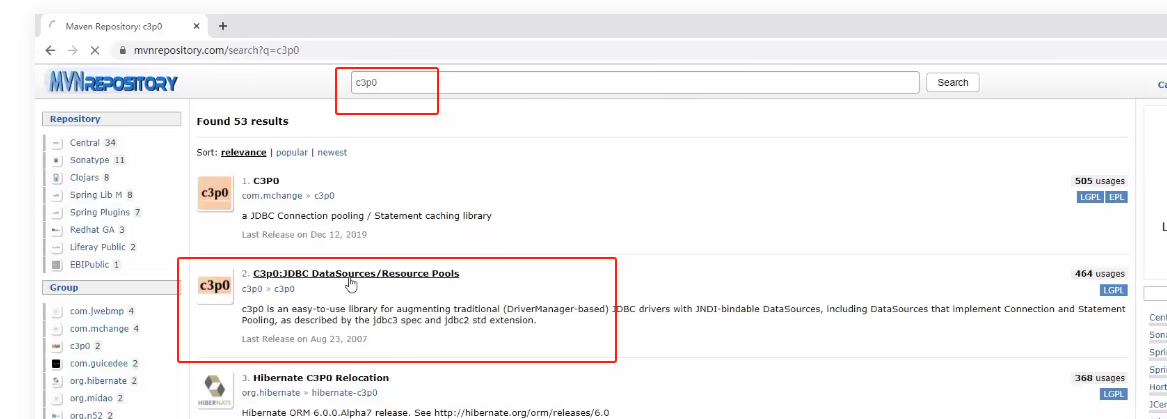
Task: Click the Spring Lib M repository icon
Action: (57, 195)
